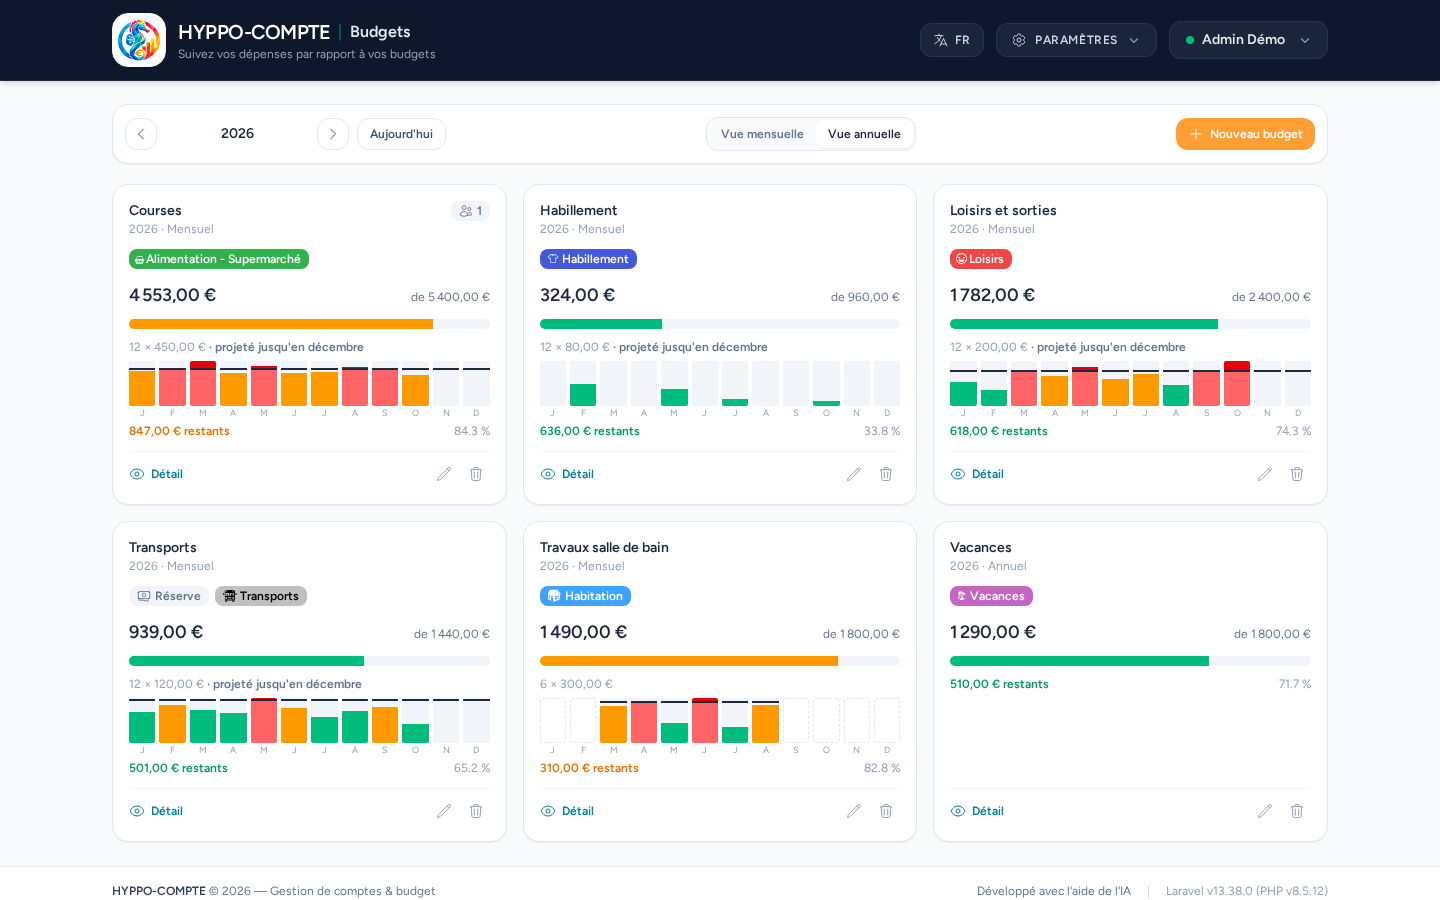
Task: Click '847,00 € restants' text
Action: pos(179,431)
